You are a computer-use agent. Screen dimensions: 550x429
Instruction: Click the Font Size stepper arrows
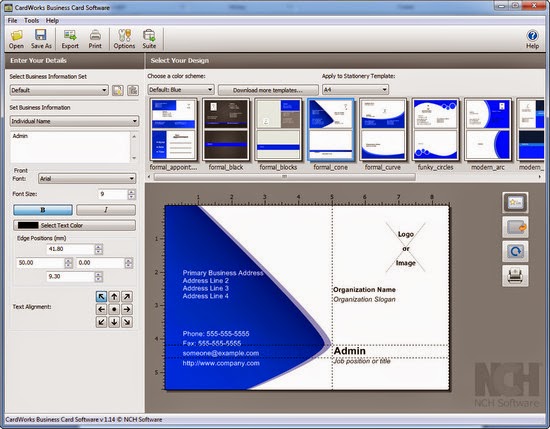pyautogui.click(x=132, y=194)
